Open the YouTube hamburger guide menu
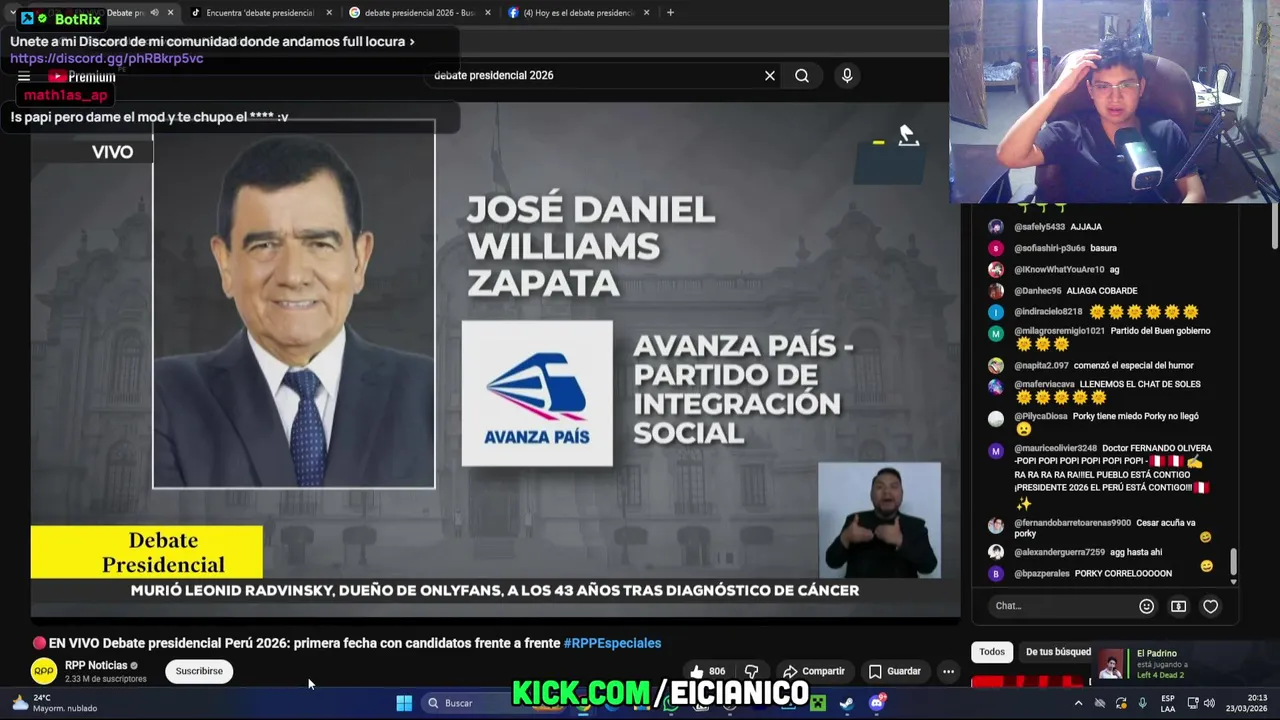This screenshot has width=1280, height=720. coord(24,76)
